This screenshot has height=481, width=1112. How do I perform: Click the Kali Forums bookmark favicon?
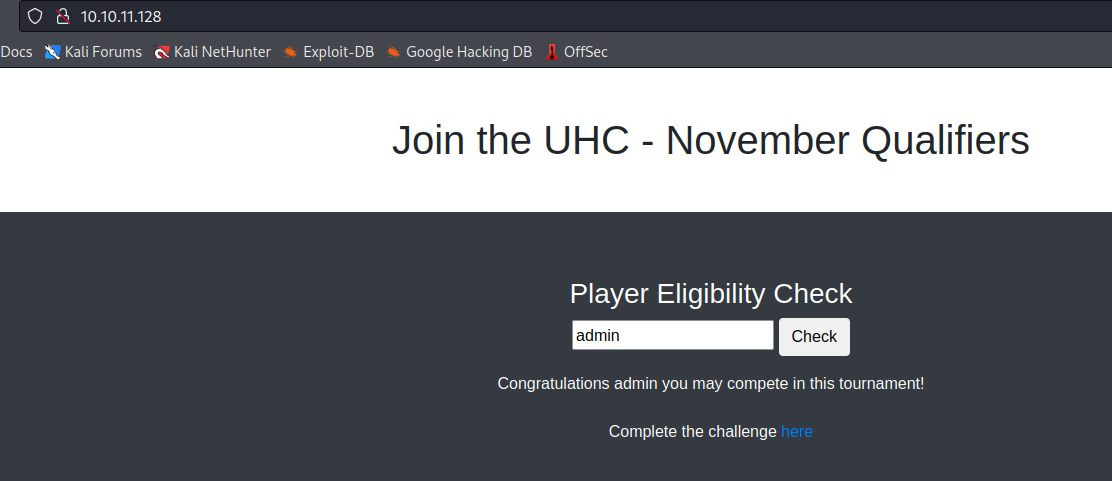pyautogui.click(x=52, y=52)
